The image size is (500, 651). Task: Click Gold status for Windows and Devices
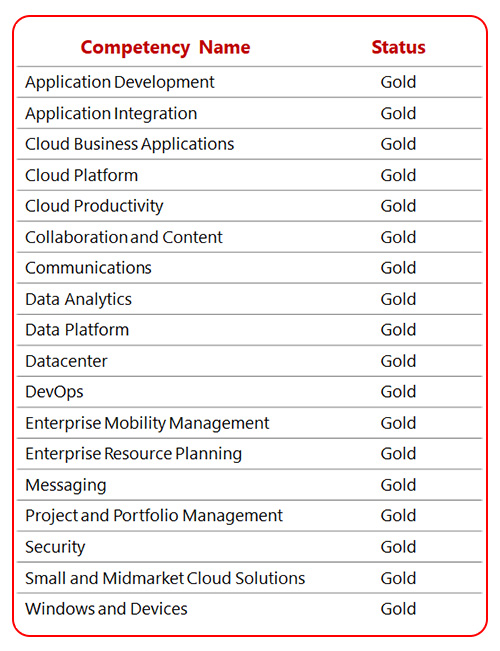pyautogui.click(x=398, y=609)
